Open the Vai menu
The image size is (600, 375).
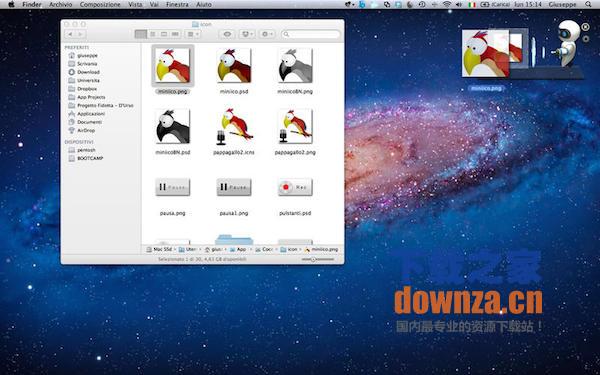pyautogui.click(x=154, y=5)
